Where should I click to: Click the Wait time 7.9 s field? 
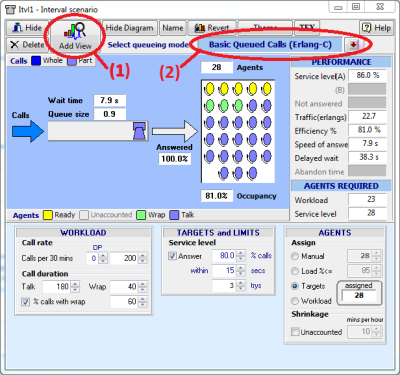click(109, 100)
